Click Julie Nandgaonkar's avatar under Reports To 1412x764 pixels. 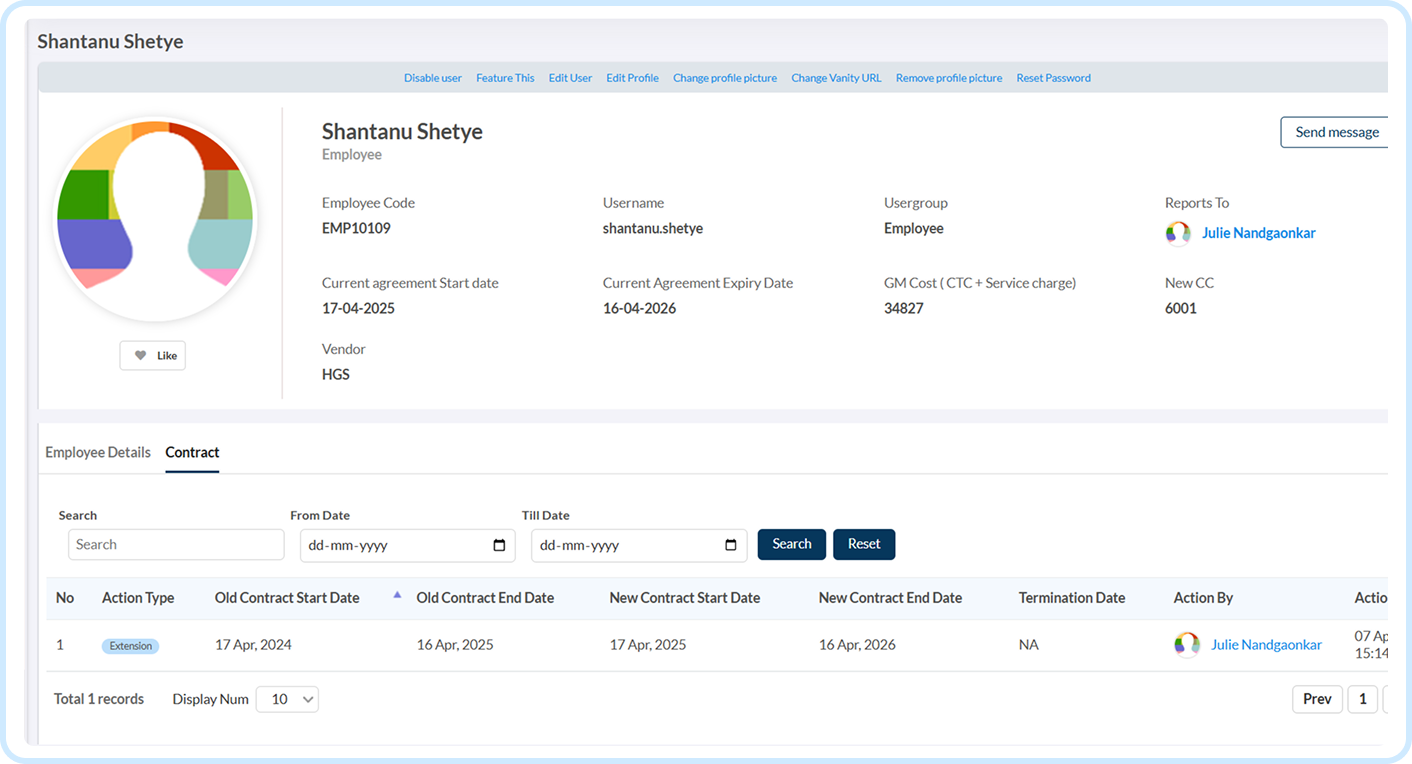[1178, 233]
